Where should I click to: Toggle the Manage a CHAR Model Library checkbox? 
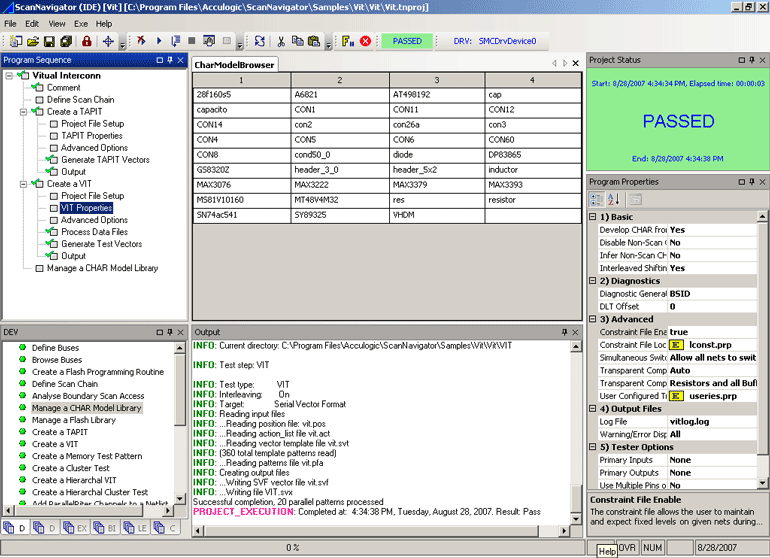pyautogui.click(x=39, y=268)
